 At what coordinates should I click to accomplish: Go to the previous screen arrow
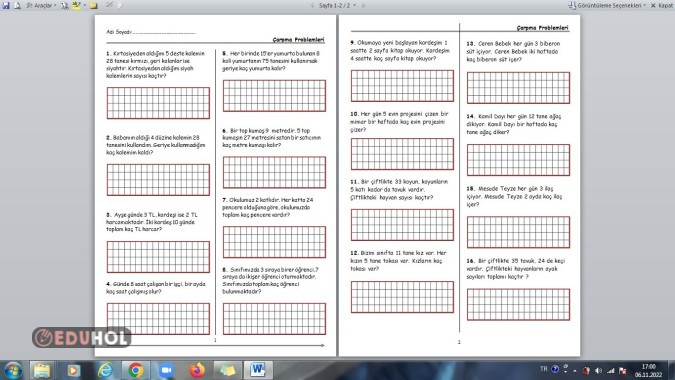313,6
